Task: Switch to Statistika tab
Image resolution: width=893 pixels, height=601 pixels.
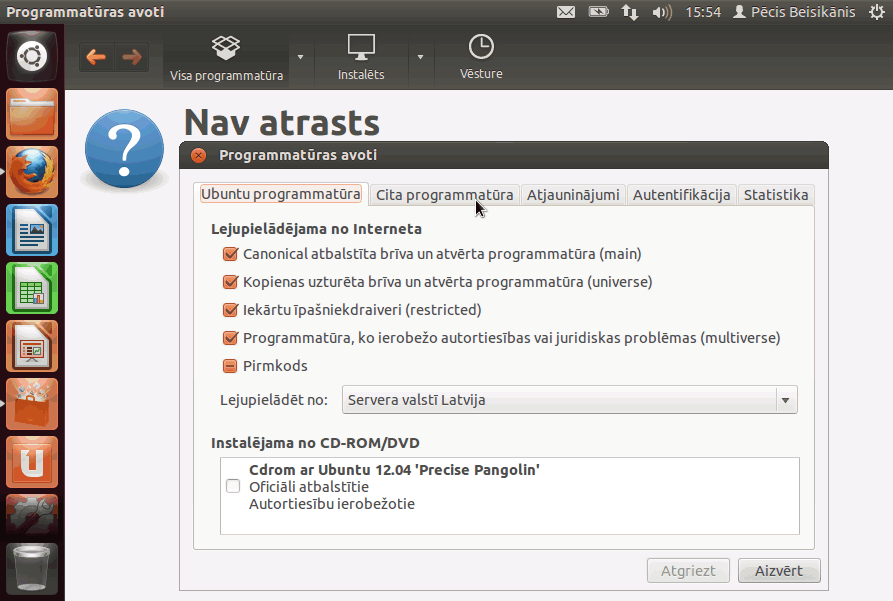Action: pos(776,195)
